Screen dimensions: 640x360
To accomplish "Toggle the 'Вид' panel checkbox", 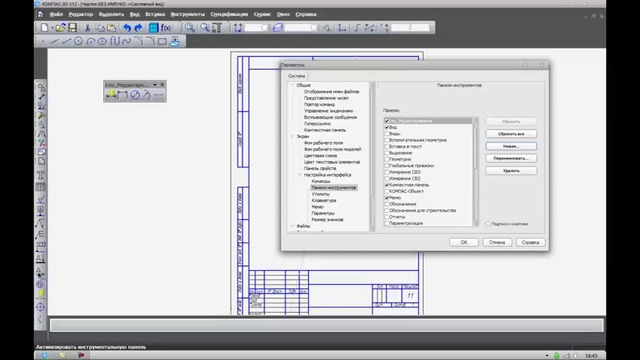I will (387, 127).
